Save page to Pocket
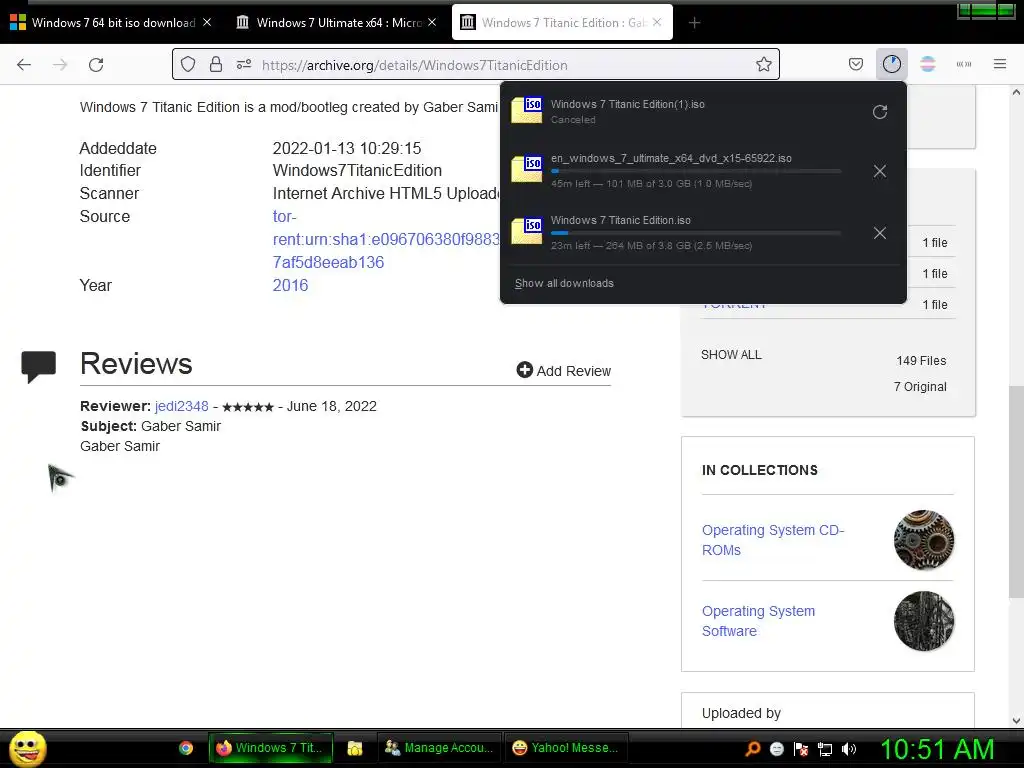Image resolution: width=1024 pixels, height=768 pixels. pos(856,64)
